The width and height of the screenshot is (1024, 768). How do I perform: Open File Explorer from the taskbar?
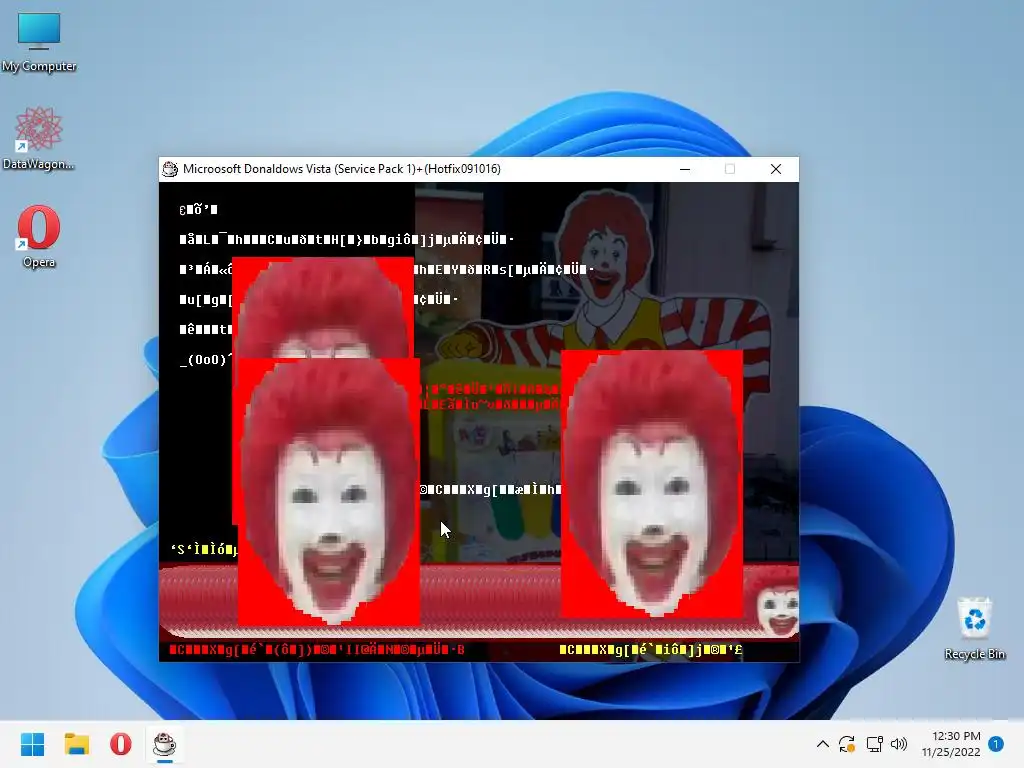(x=76, y=744)
